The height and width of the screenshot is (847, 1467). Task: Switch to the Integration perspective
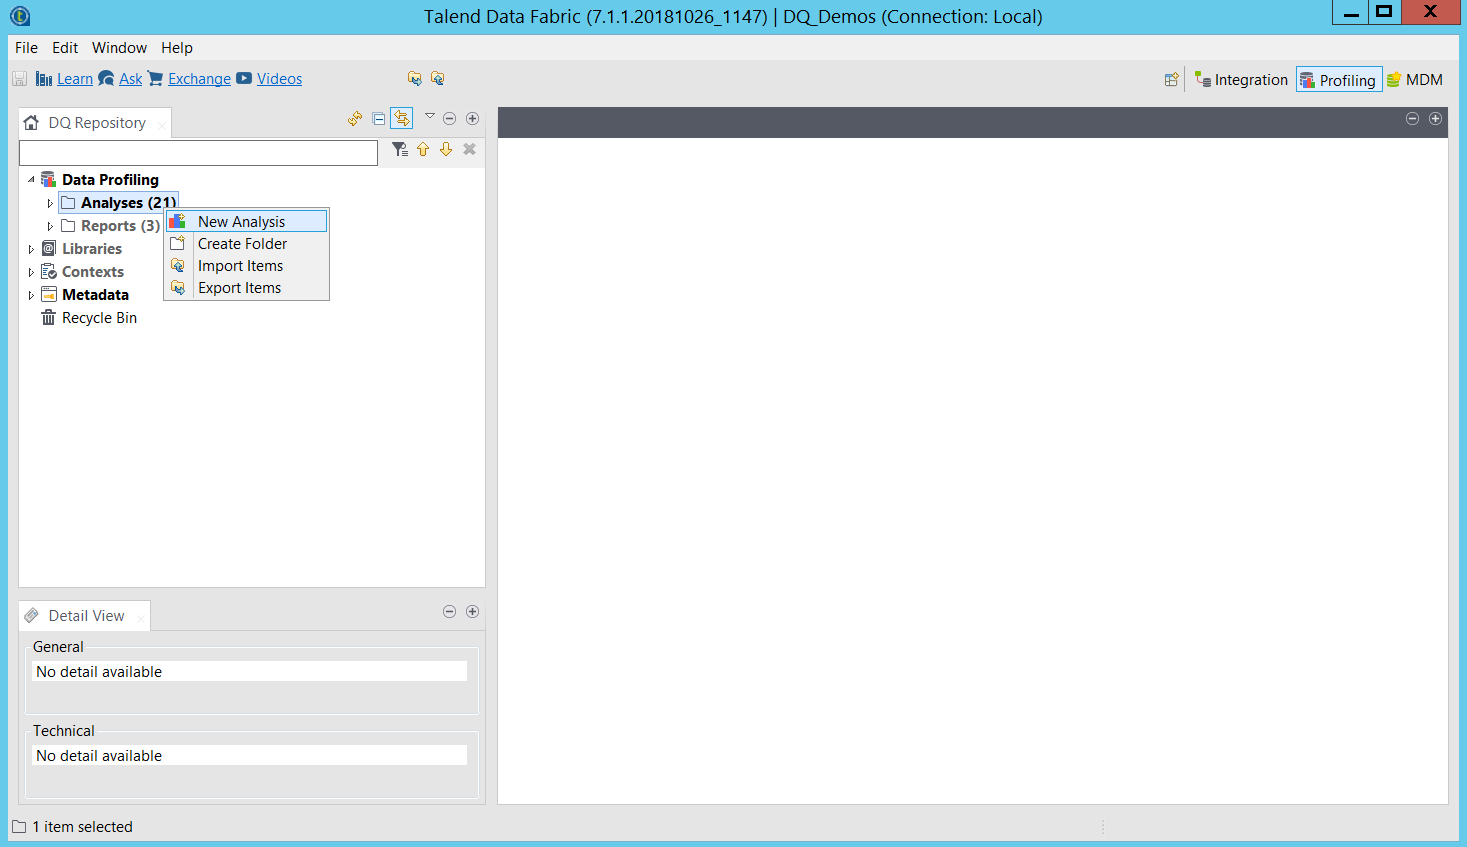(1241, 80)
